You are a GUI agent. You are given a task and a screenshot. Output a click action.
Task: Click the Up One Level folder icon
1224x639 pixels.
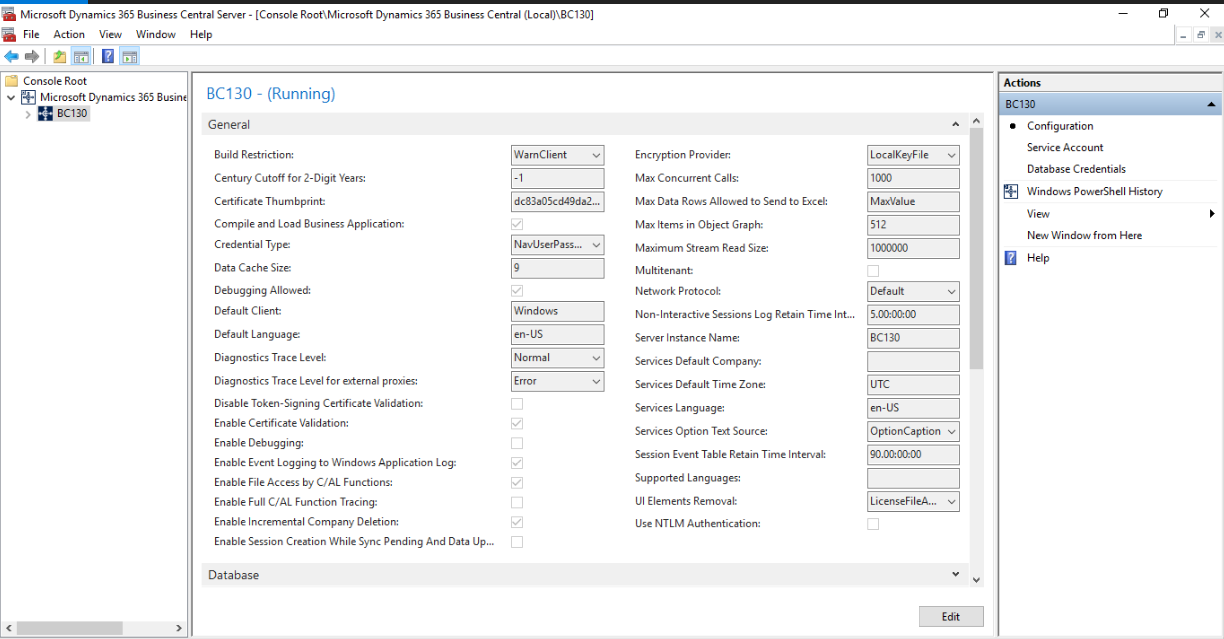[60, 57]
